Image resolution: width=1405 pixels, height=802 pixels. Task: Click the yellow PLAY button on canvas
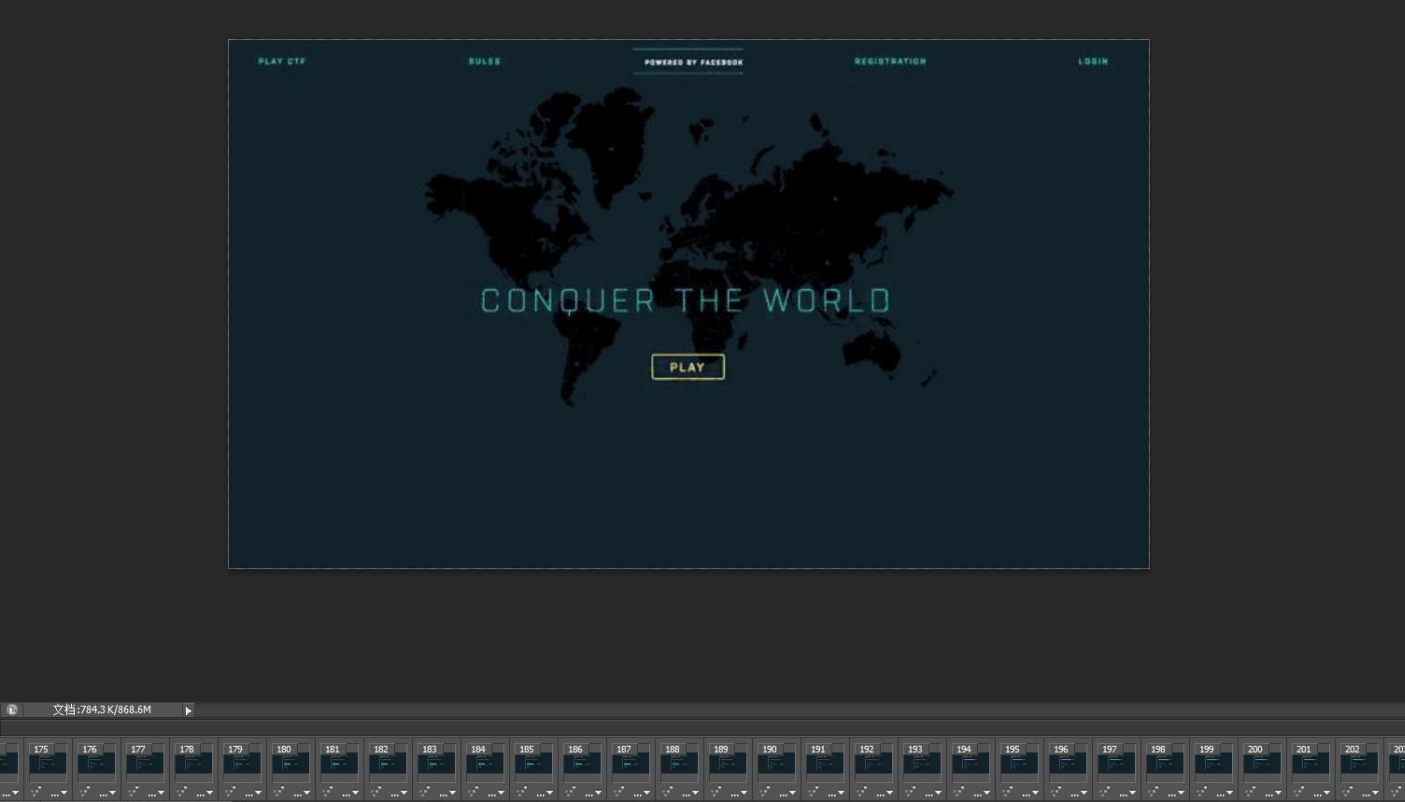(x=688, y=367)
